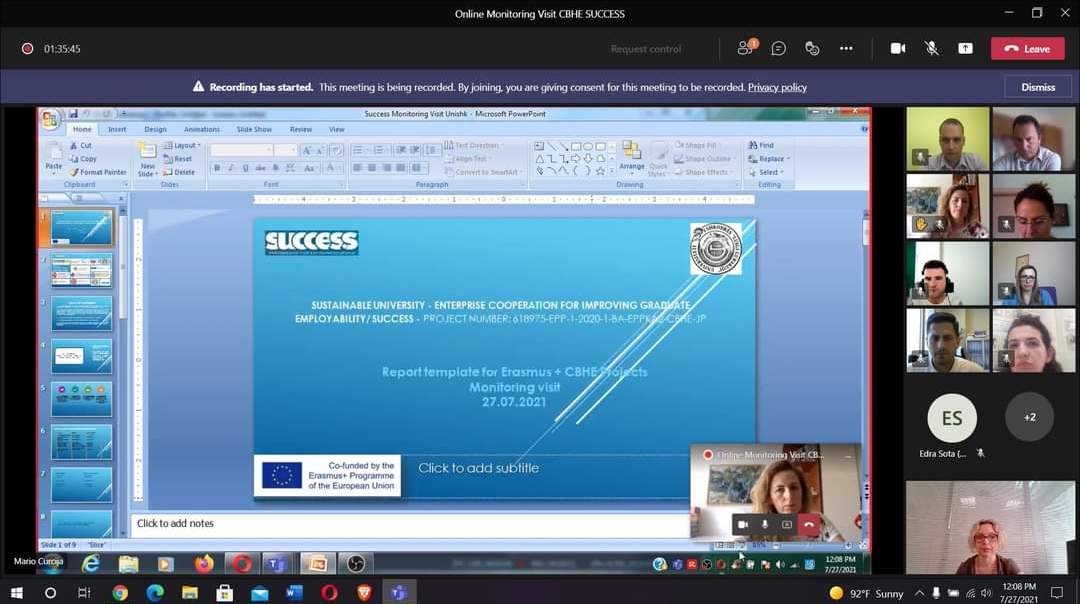Viewport: 1080px width, 604px height.
Task: Open the font size combo box
Action: pyautogui.click(x=284, y=150)
